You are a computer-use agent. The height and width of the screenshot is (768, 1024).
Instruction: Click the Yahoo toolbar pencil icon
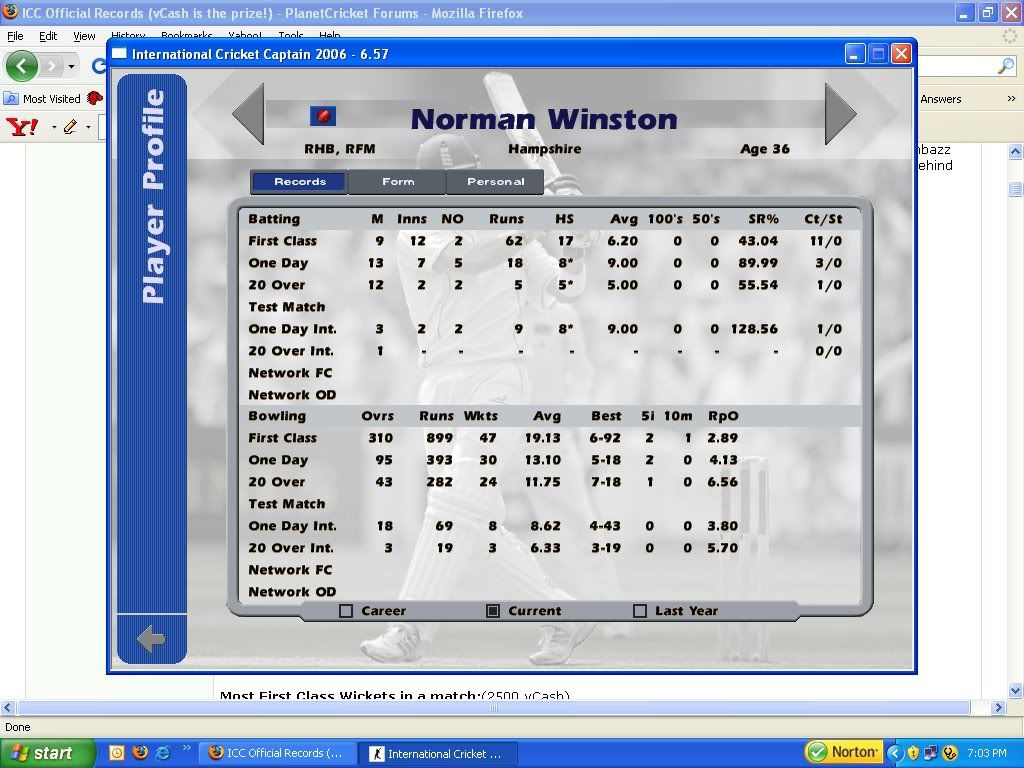[71, 126]
